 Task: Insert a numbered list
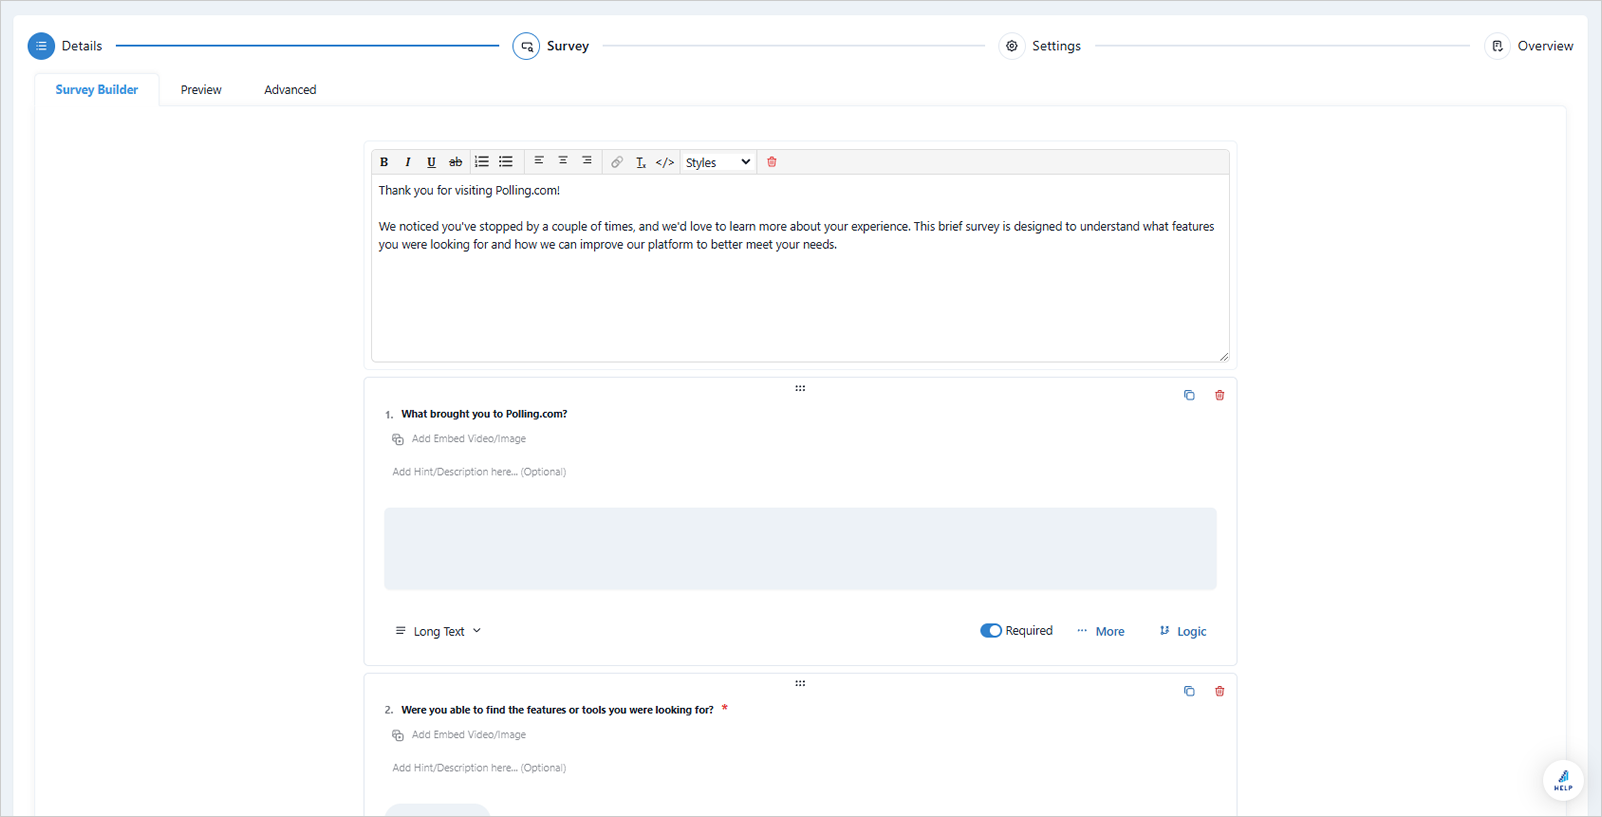click(482, 162)
